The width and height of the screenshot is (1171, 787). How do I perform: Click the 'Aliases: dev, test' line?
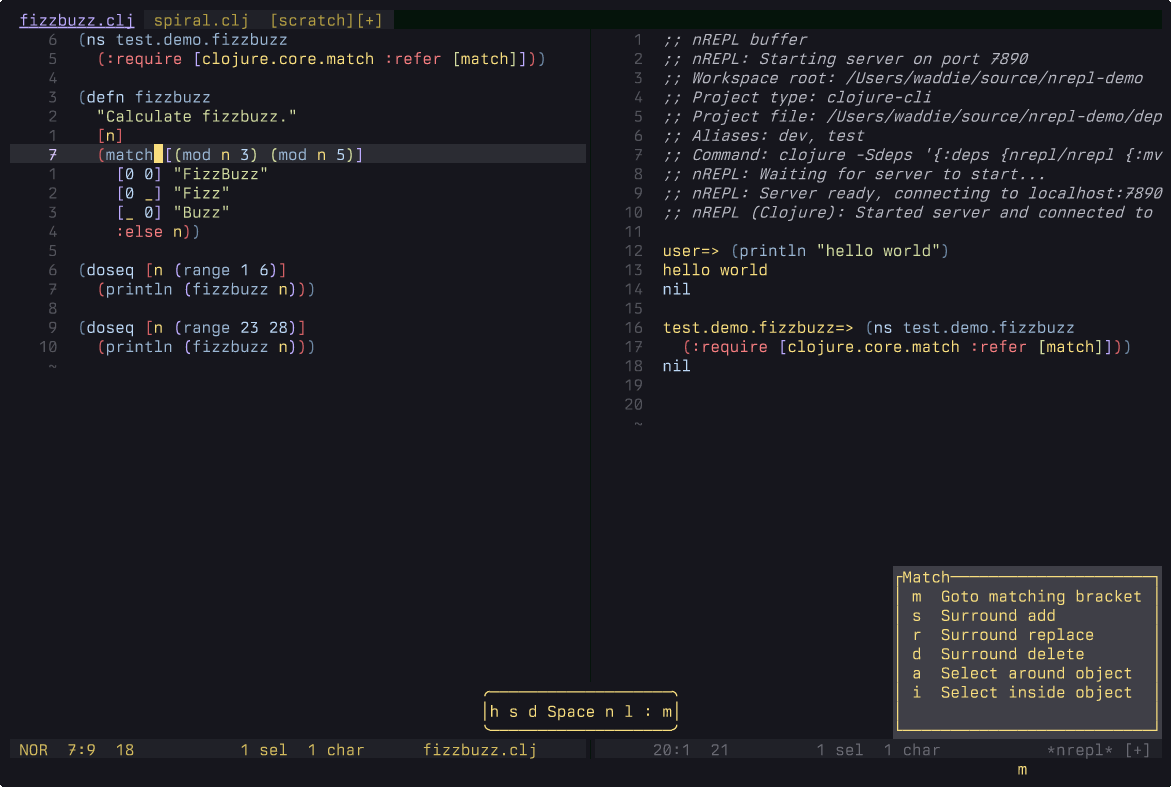pos(763,136)
